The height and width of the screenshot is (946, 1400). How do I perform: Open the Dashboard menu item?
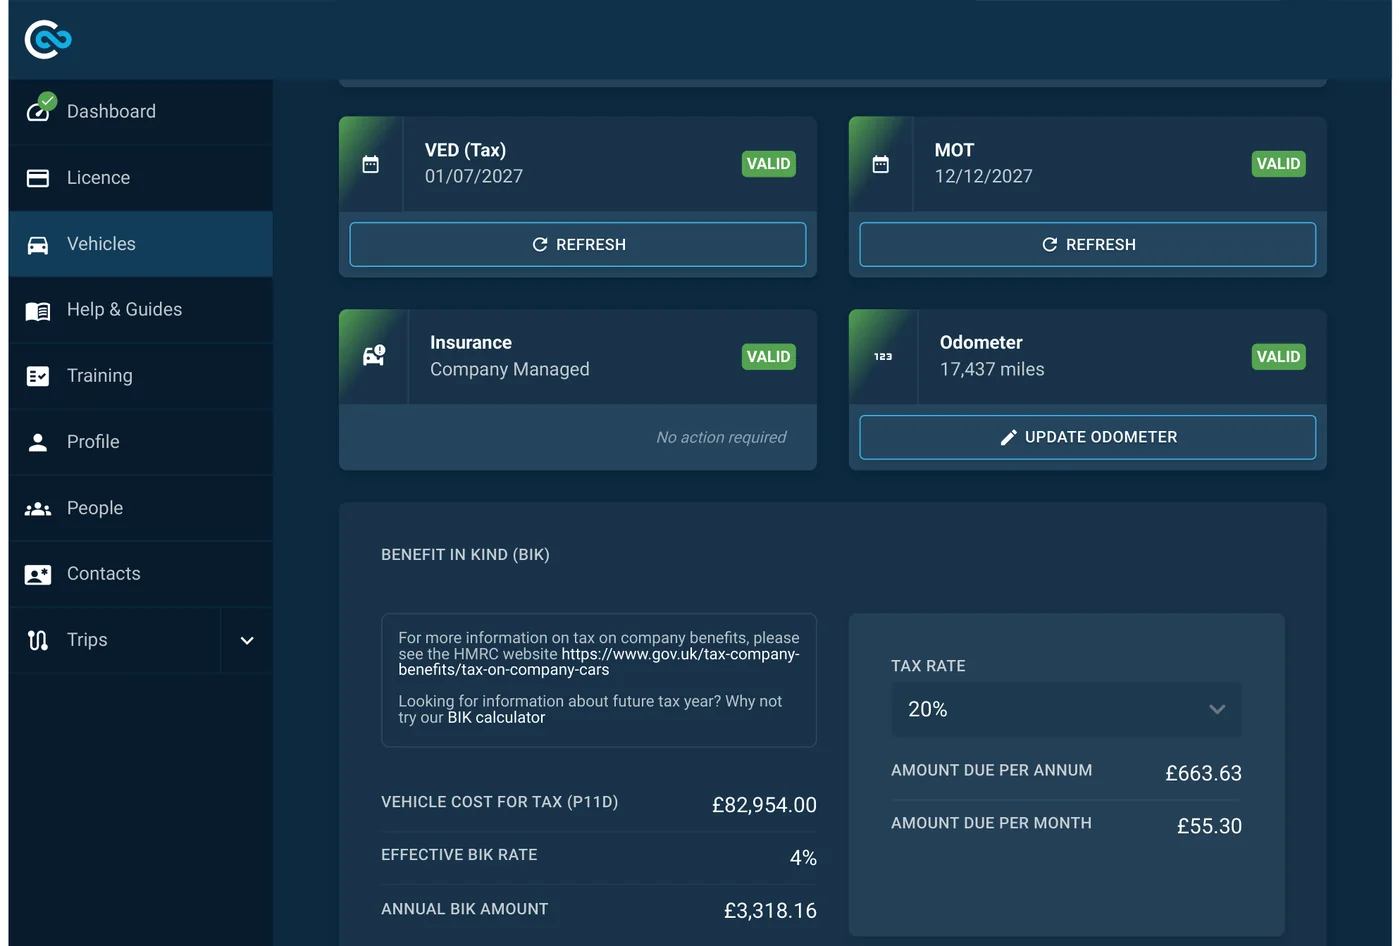[x=140, y=112]
